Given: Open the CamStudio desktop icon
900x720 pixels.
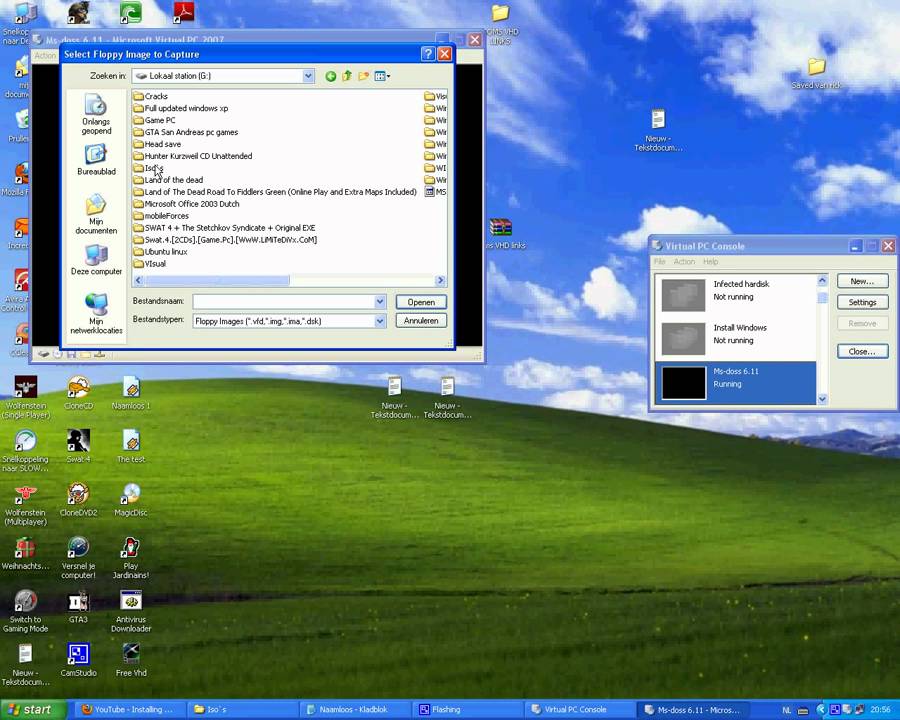Looking at the screenshot, I should [78, 660].
